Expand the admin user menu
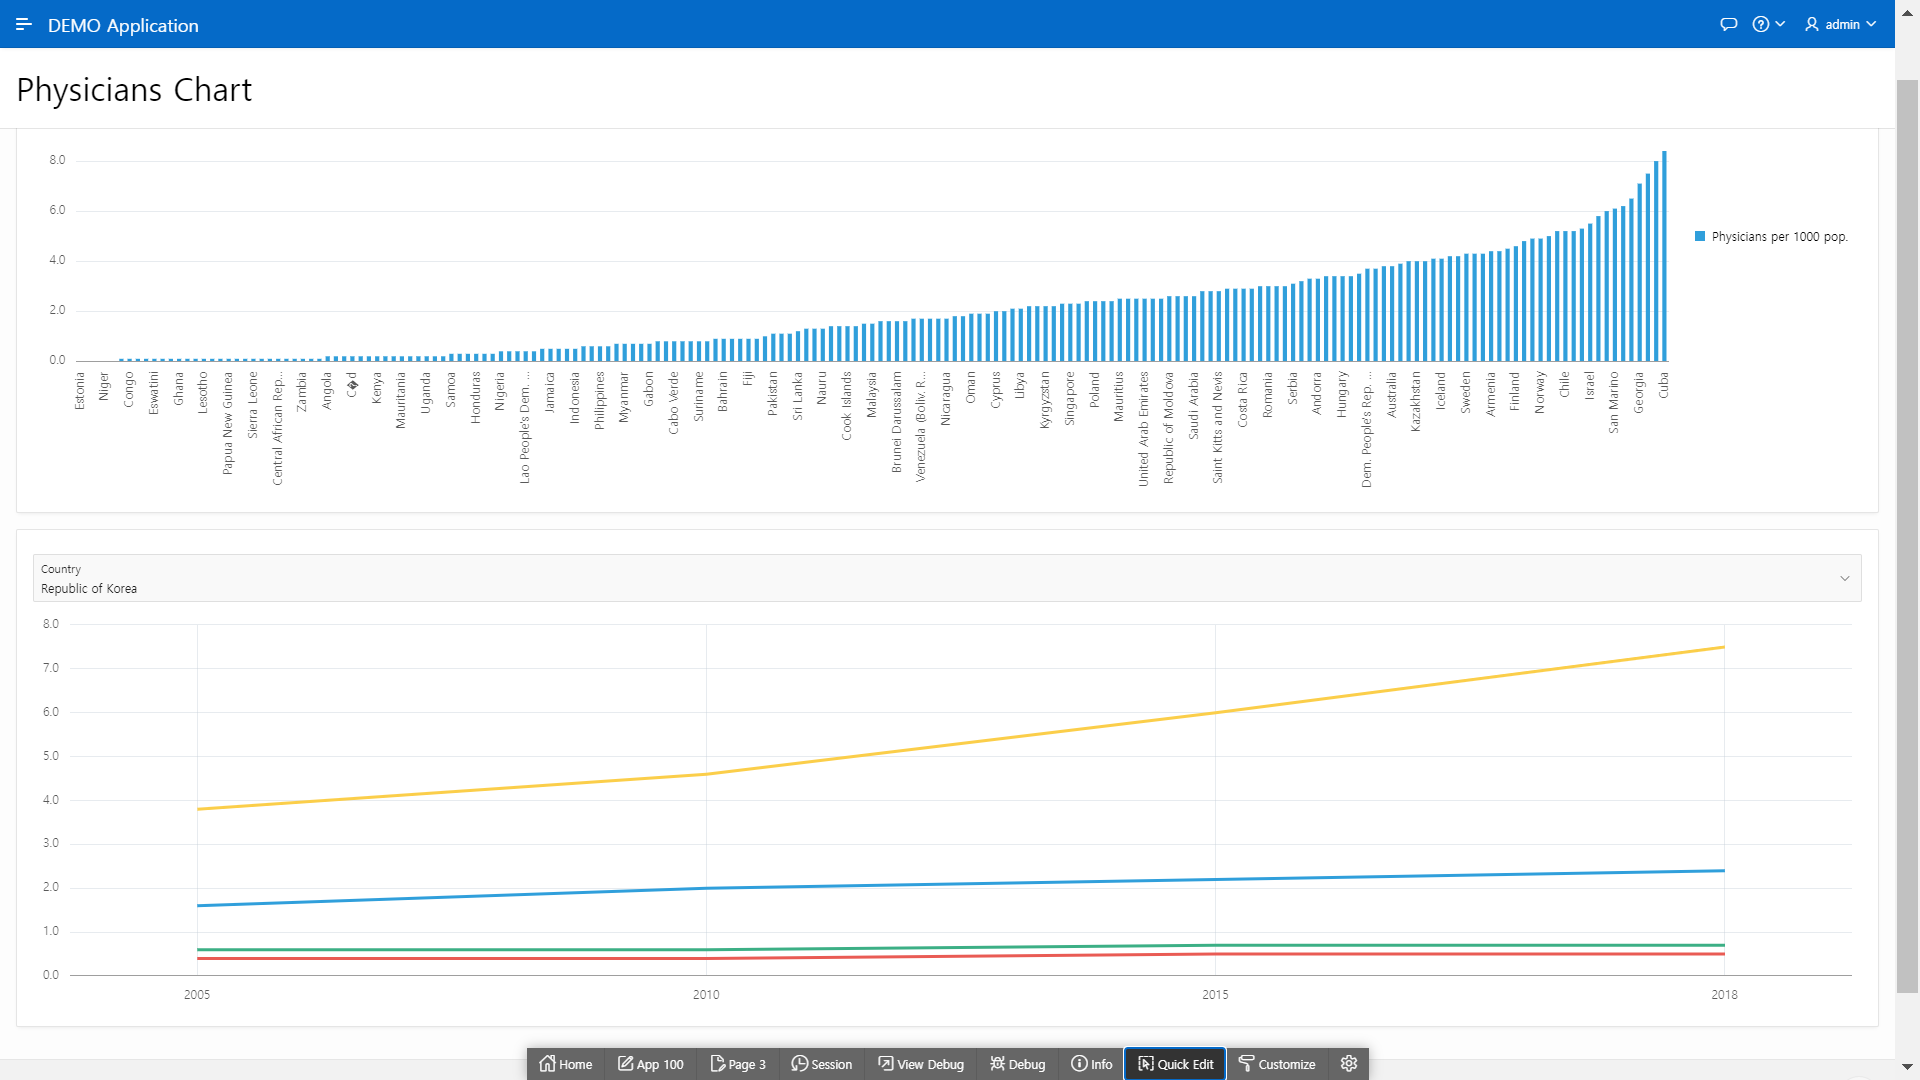 (x=1840, y=24)
